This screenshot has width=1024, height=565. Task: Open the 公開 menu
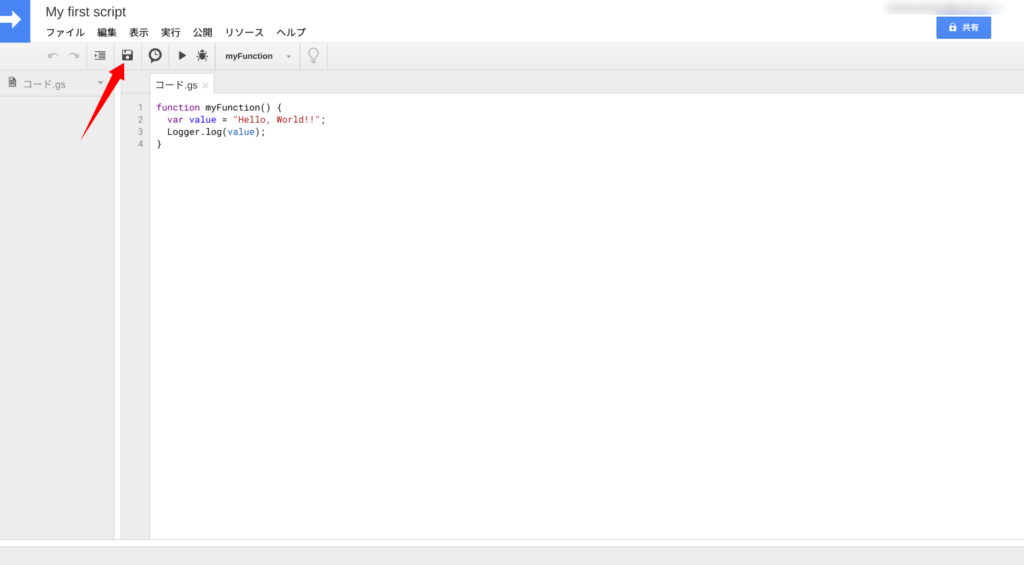202,32
